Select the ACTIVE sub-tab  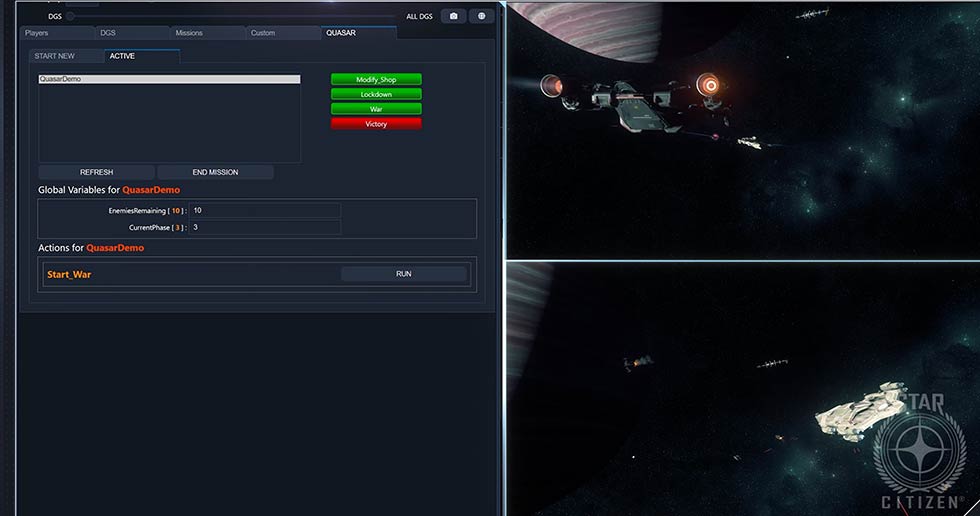(x=142, y=56)
